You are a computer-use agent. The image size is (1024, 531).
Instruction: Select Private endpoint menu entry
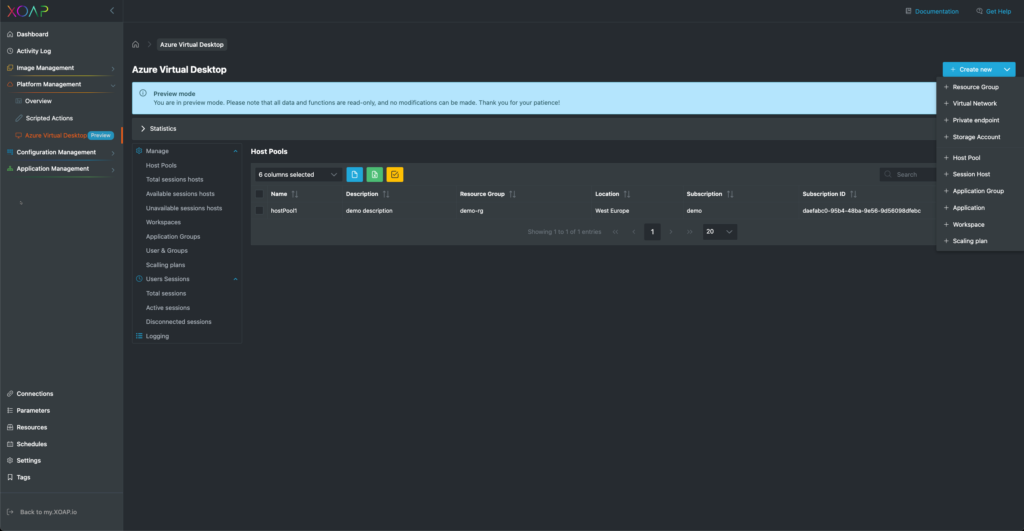[x=975, y=120]
